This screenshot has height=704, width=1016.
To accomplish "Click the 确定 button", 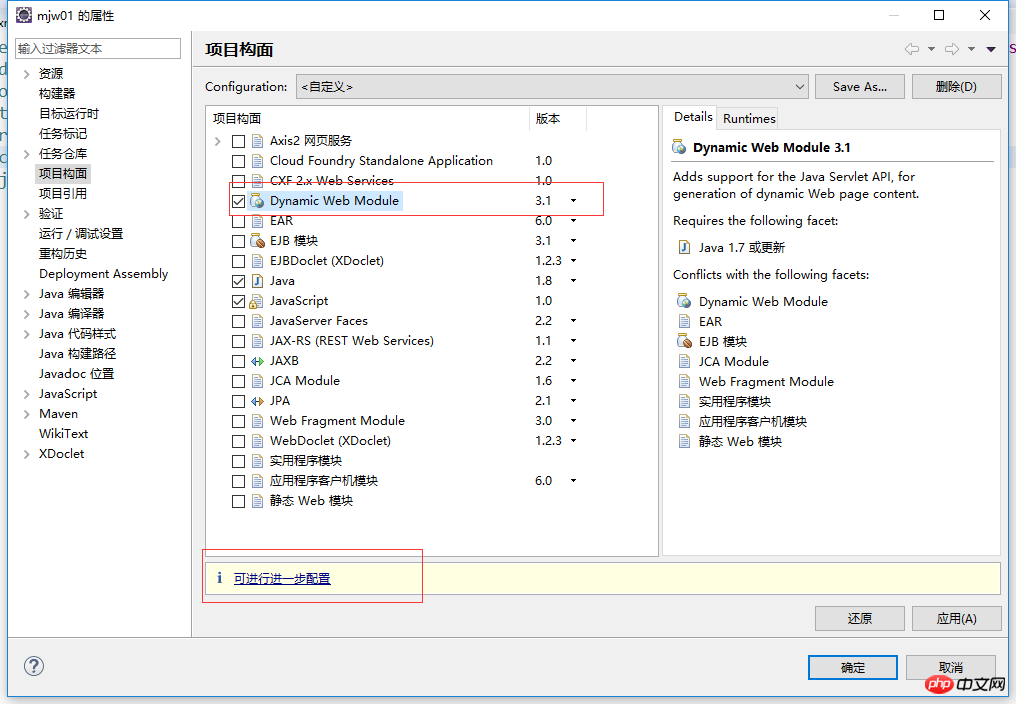I will (x=853, y=667).
